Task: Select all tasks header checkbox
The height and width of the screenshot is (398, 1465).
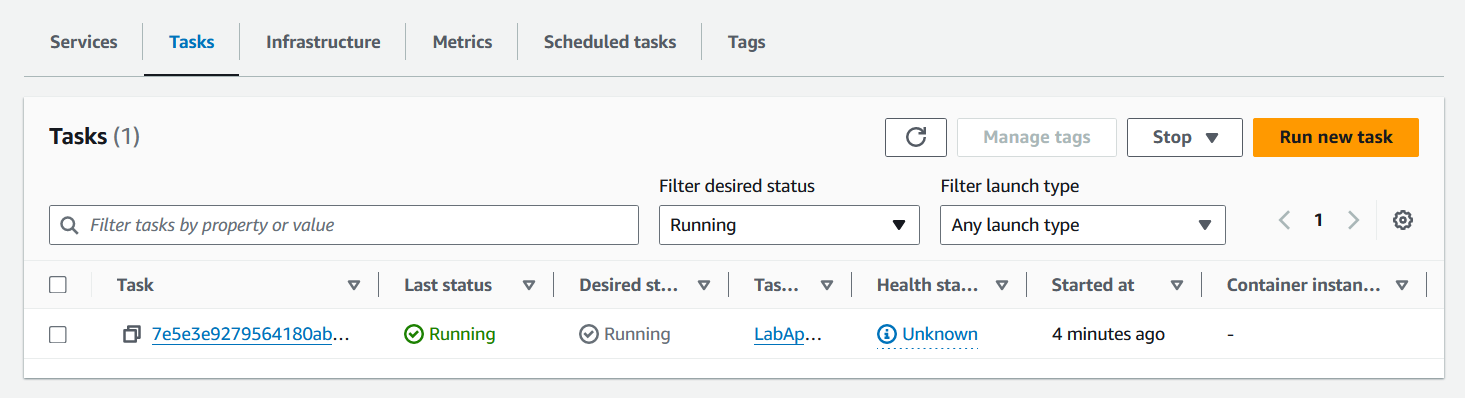Action: click(x=58, y=285)
